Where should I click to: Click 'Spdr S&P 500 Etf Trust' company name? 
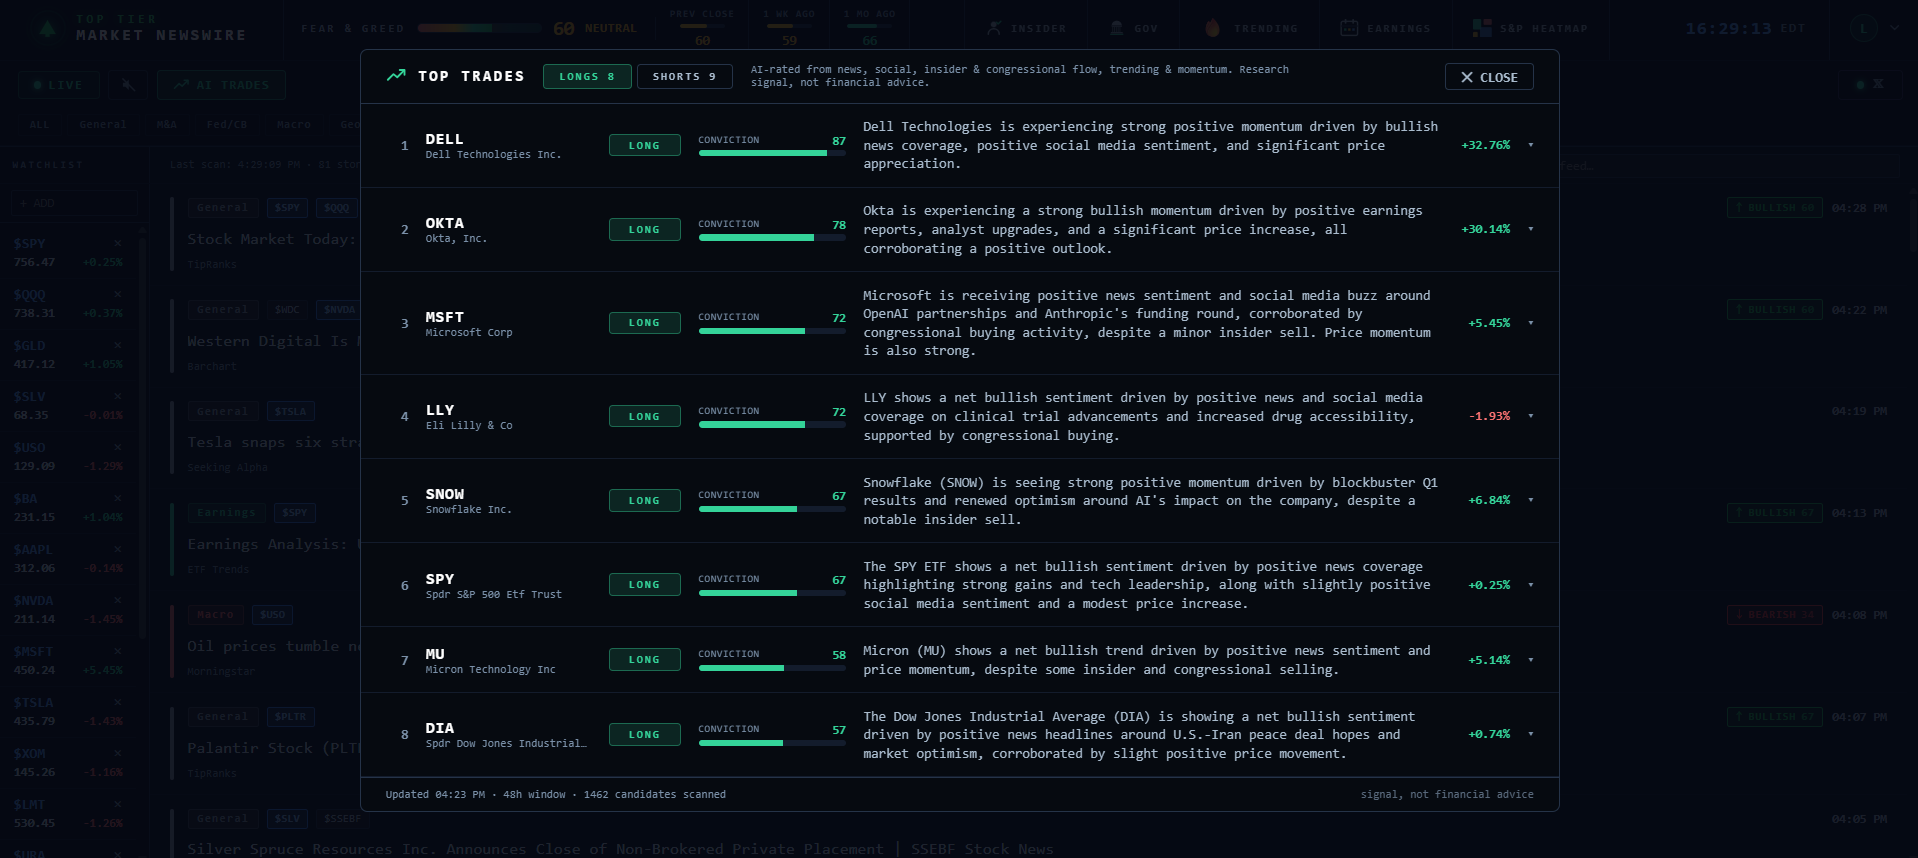(494, 595)
